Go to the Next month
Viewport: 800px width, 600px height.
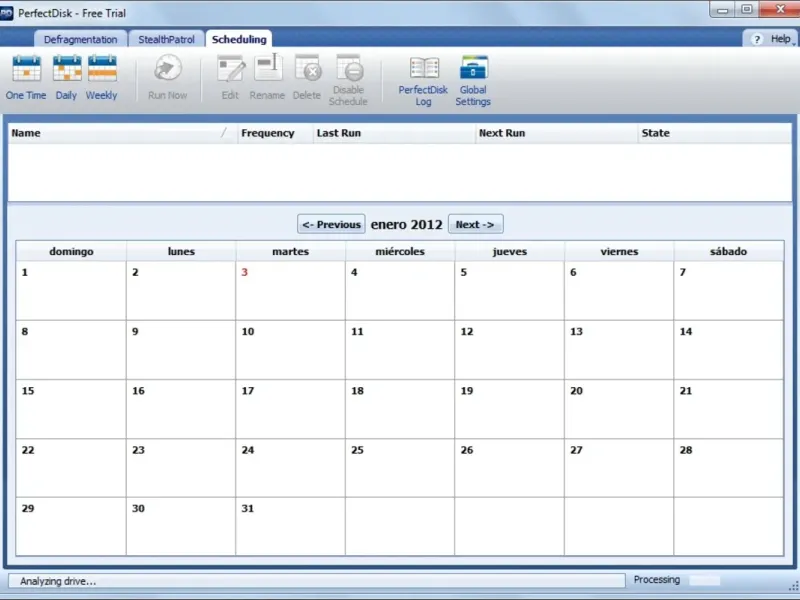[x=476, y=224]
